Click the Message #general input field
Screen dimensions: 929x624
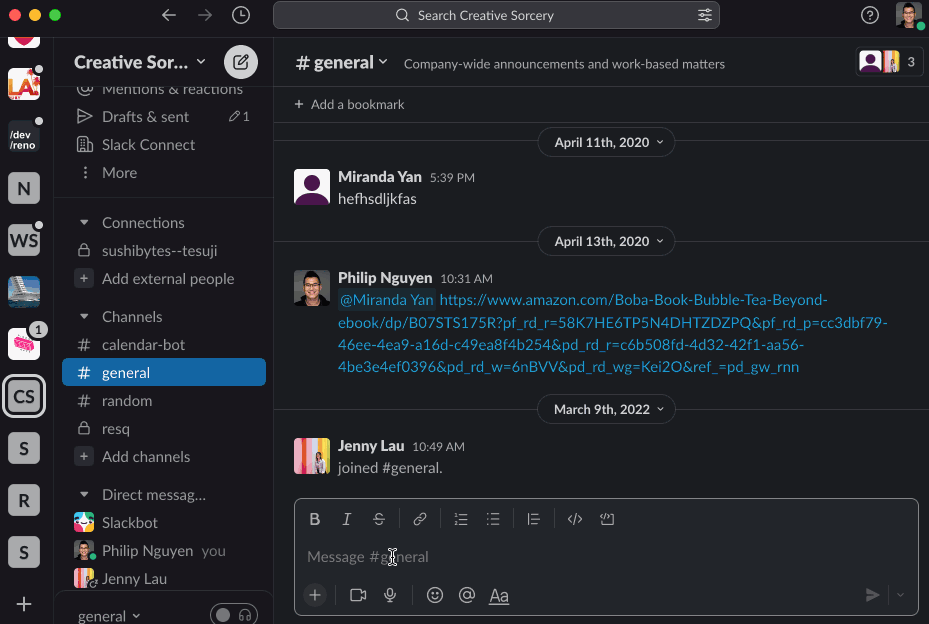tap(600, 557)
